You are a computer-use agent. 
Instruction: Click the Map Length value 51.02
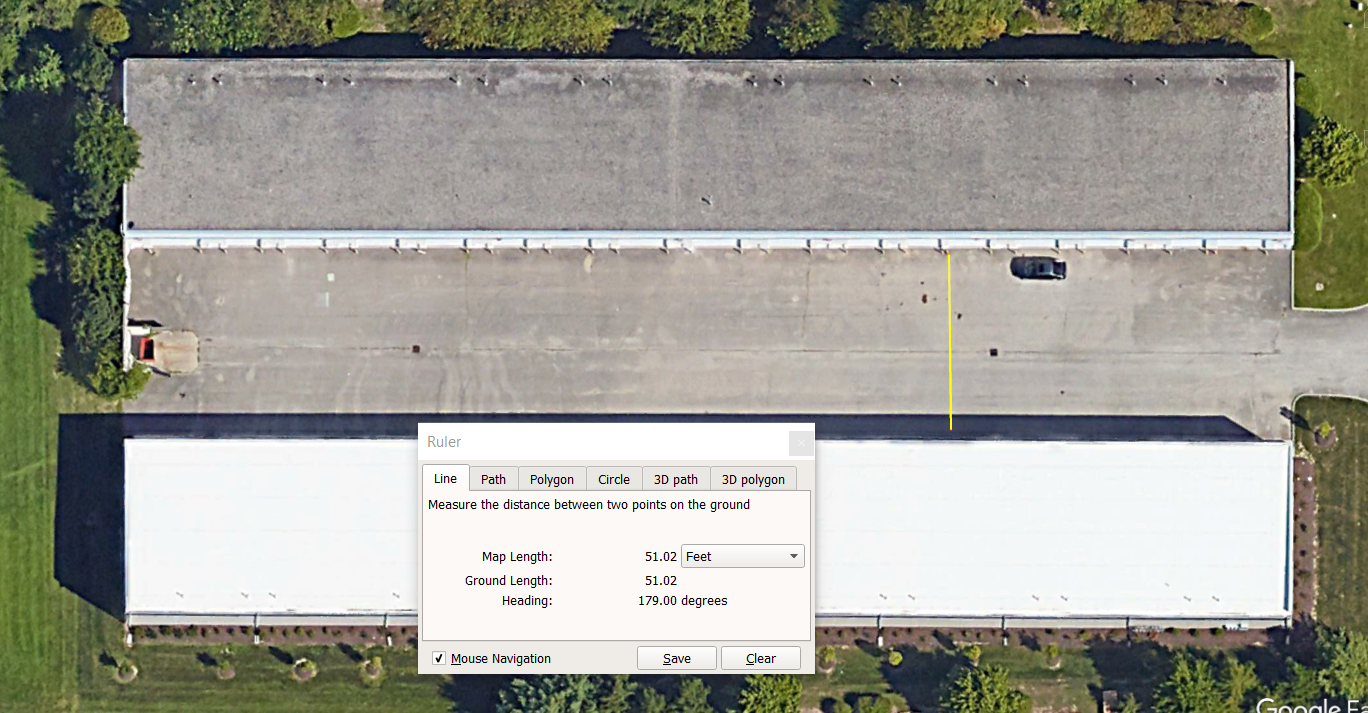660,556
